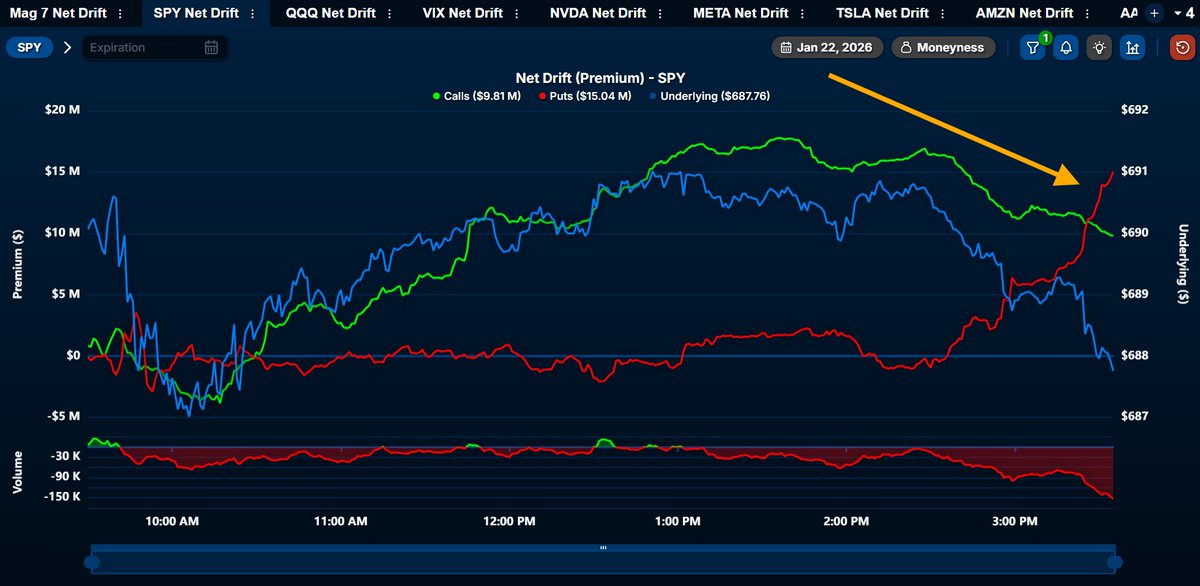Click the Expiration input field
This screenshot has height=586, width=1200.
coord(154,47)
